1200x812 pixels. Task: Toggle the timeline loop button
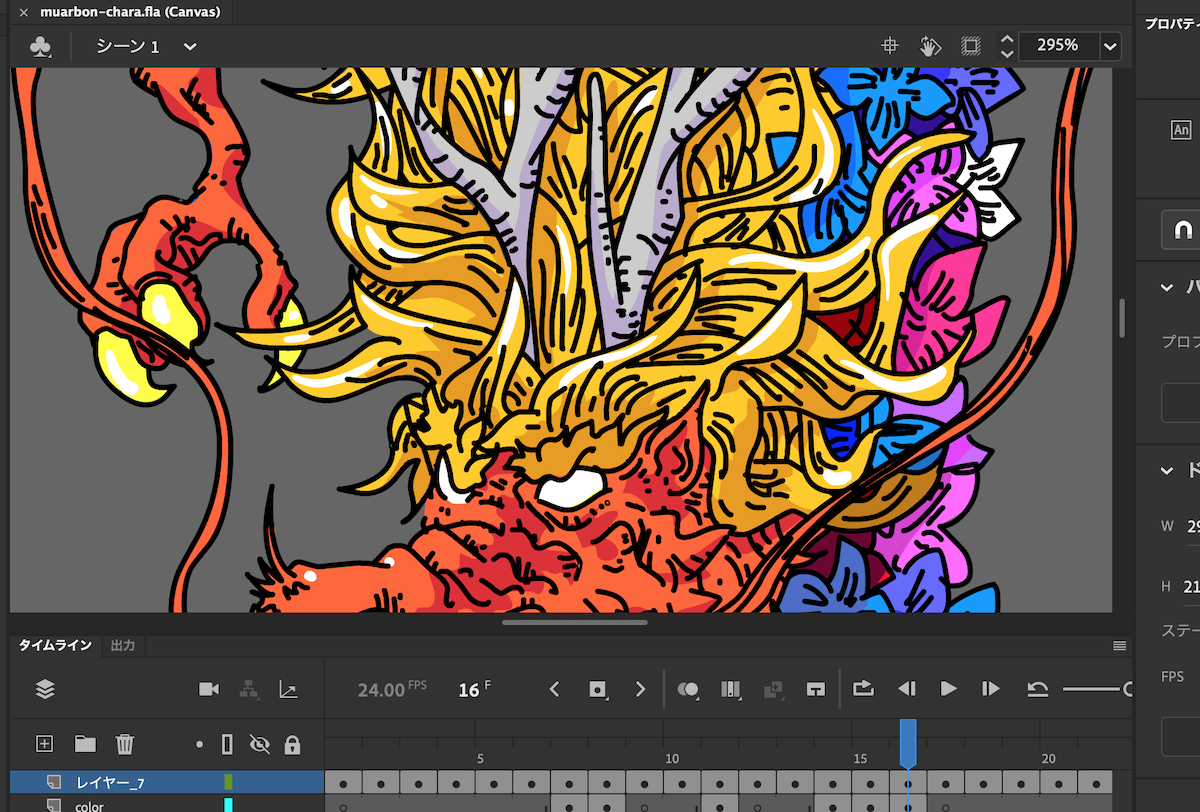862,689
